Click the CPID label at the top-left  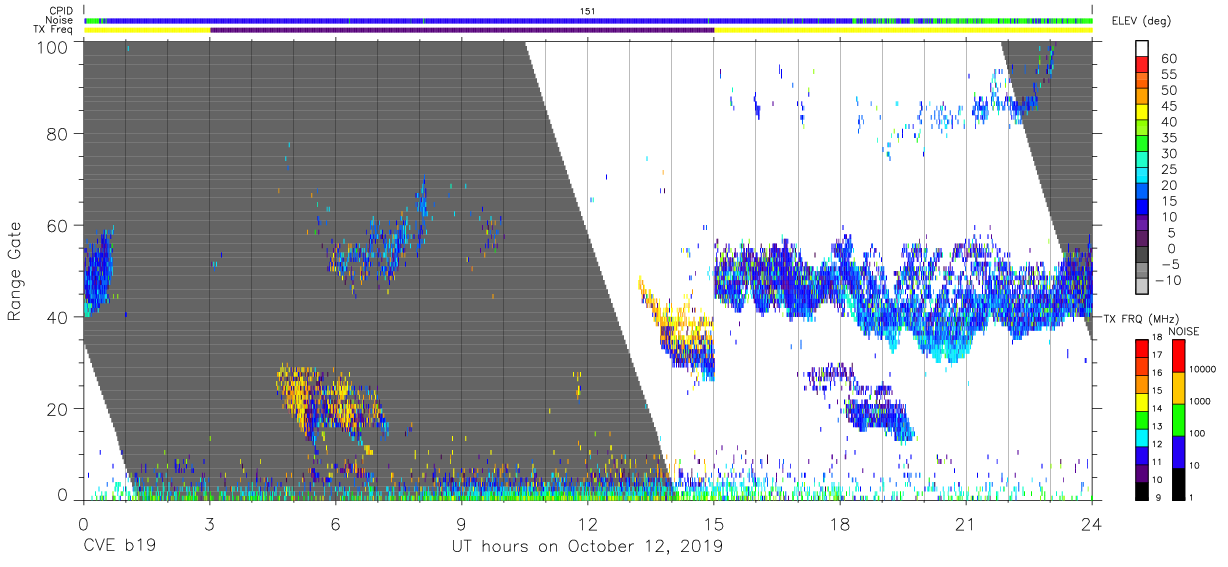[60, 11]
